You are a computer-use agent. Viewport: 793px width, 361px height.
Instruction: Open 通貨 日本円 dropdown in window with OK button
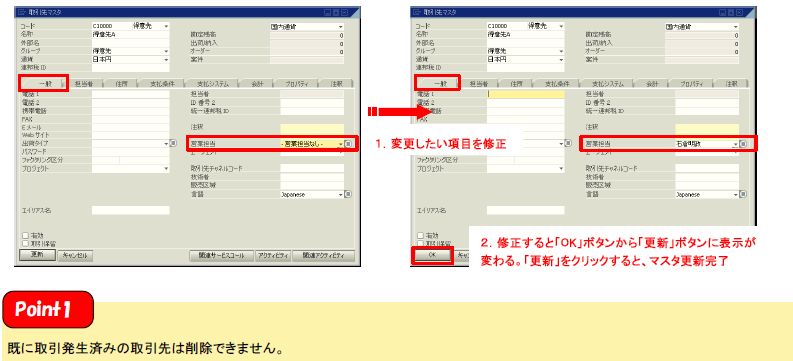pos(561,59)
